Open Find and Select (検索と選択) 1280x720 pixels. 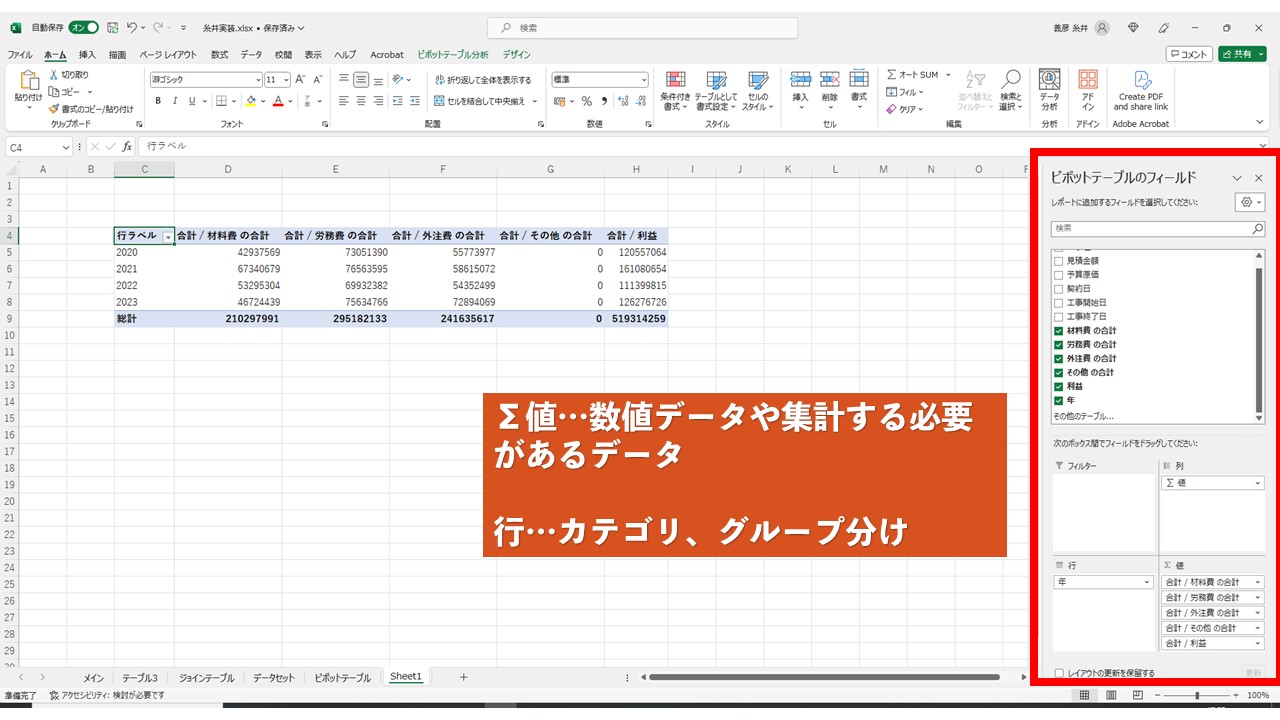[1011, 90]
